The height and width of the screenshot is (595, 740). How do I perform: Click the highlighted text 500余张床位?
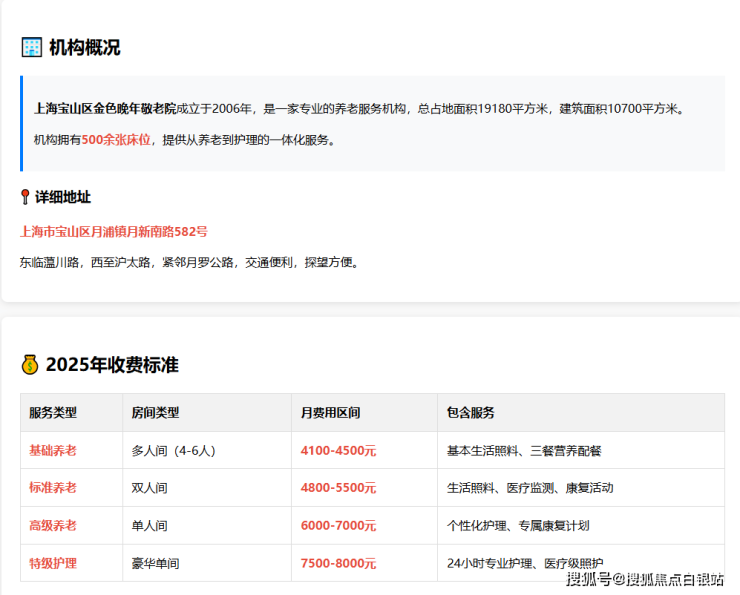[x=116, y=140]
